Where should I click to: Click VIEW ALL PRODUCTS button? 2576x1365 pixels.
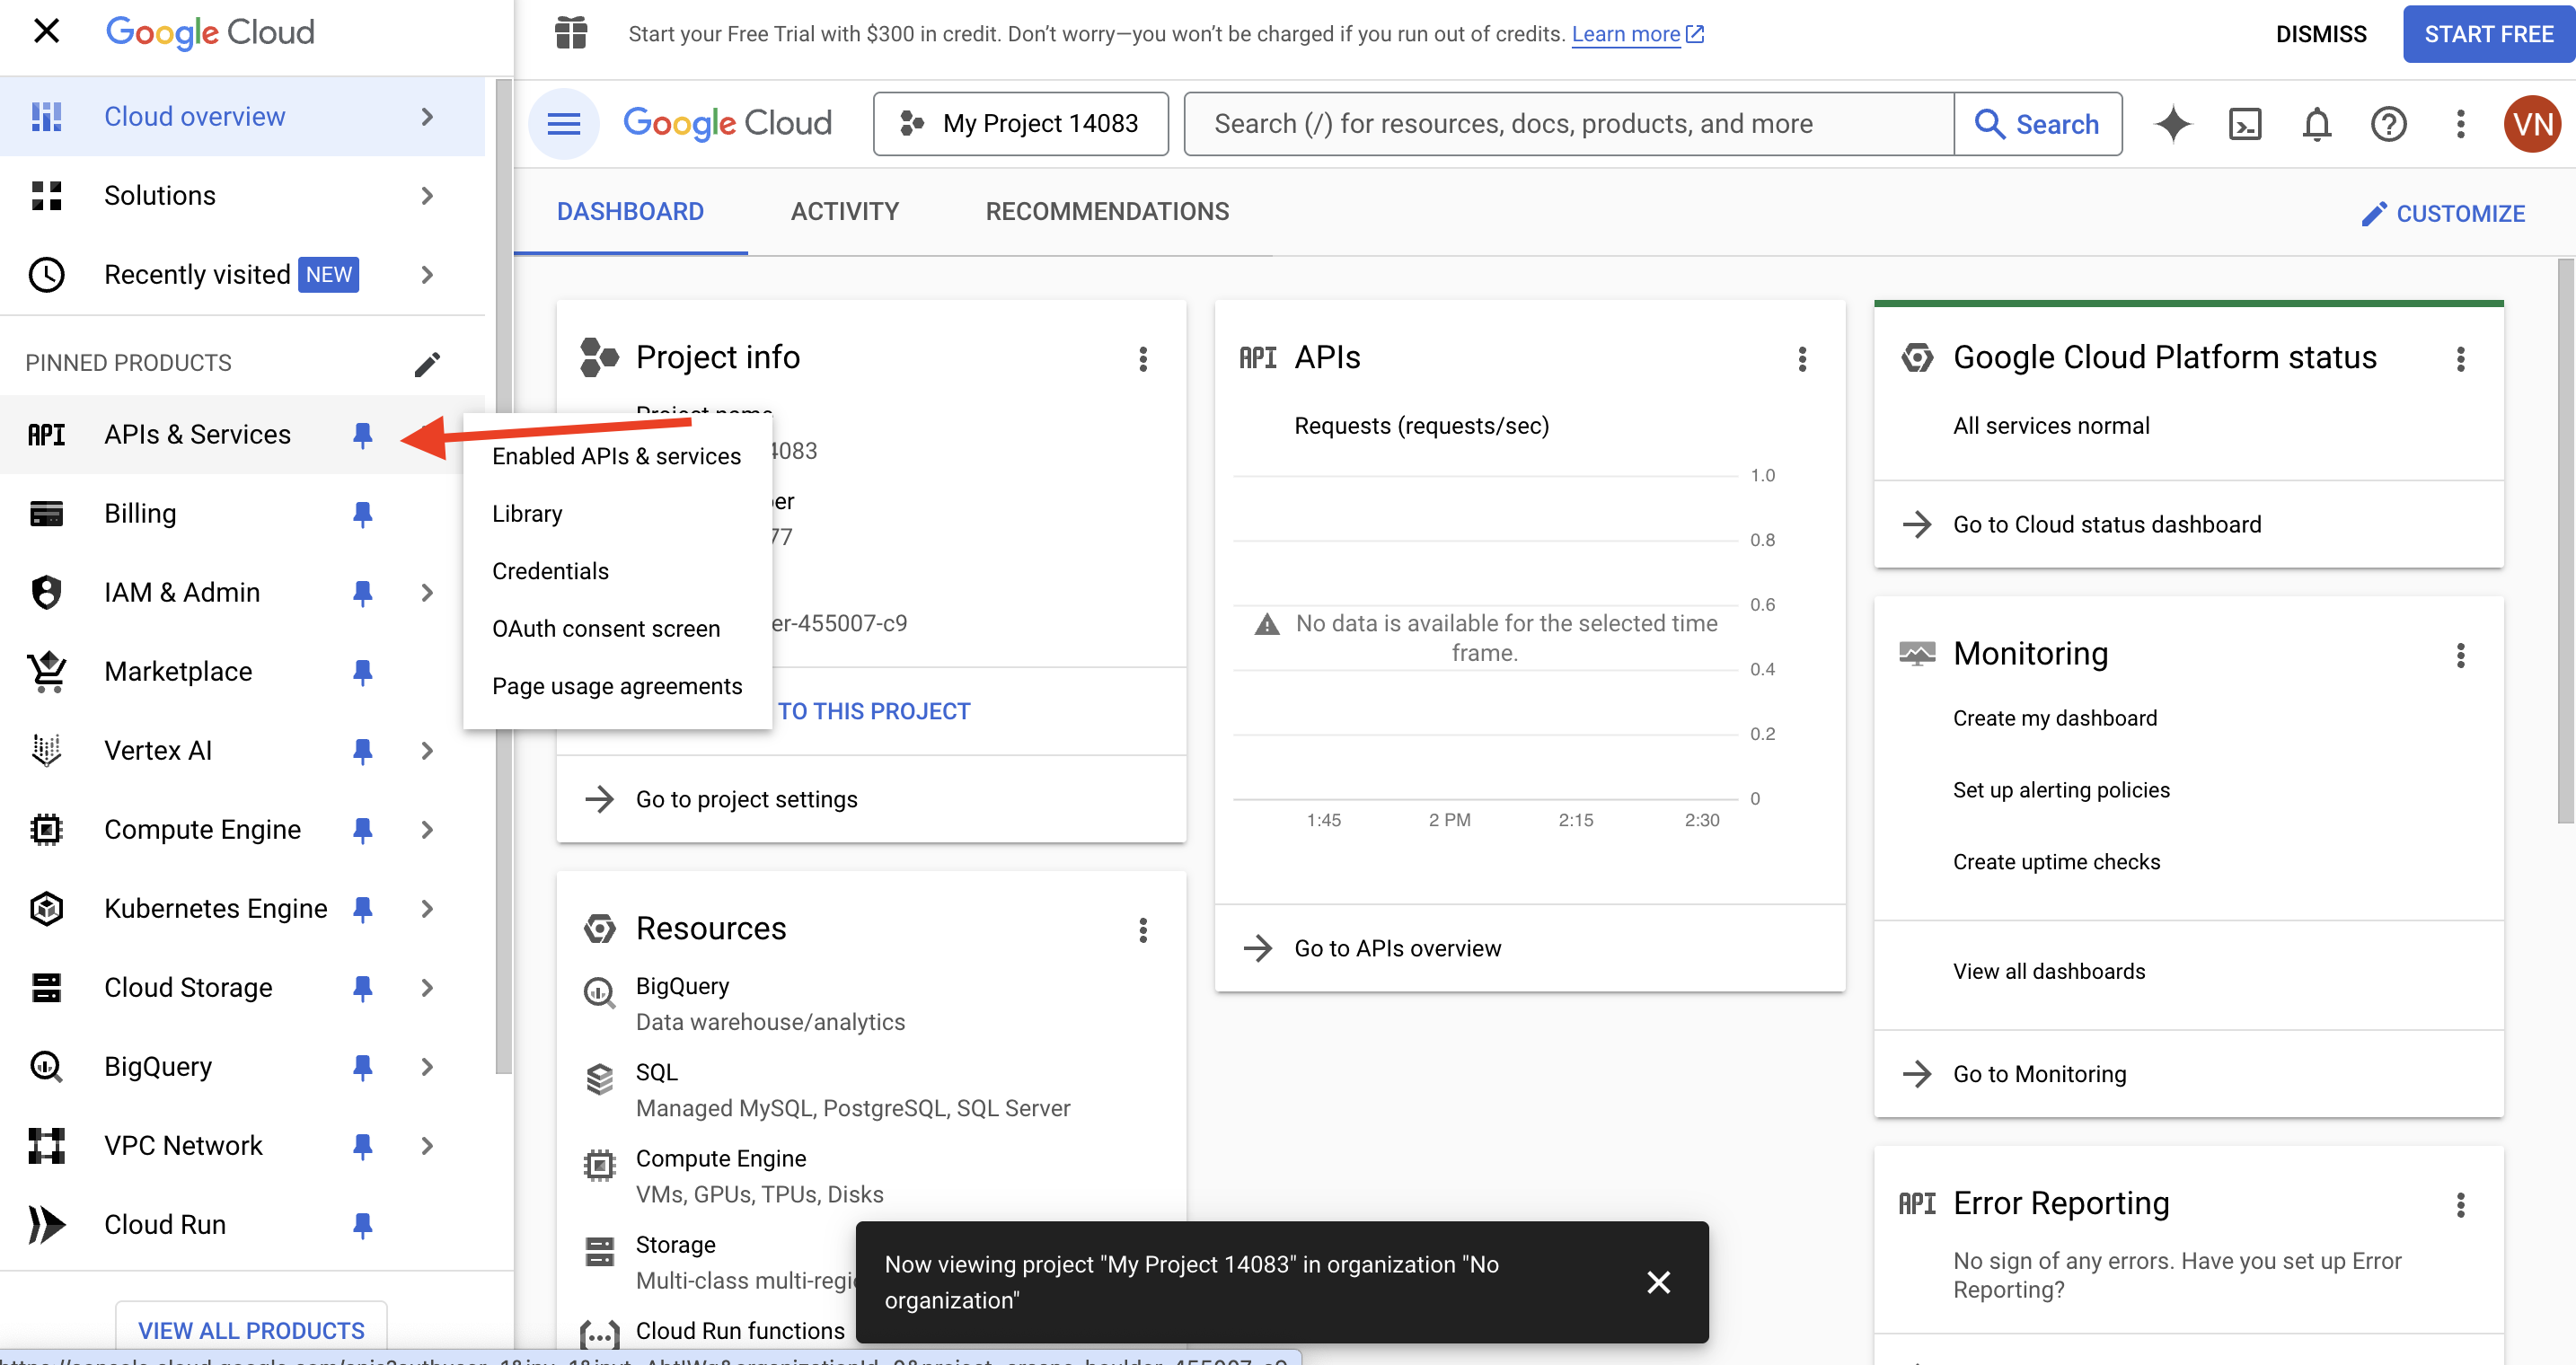(x=251, y=1331)
